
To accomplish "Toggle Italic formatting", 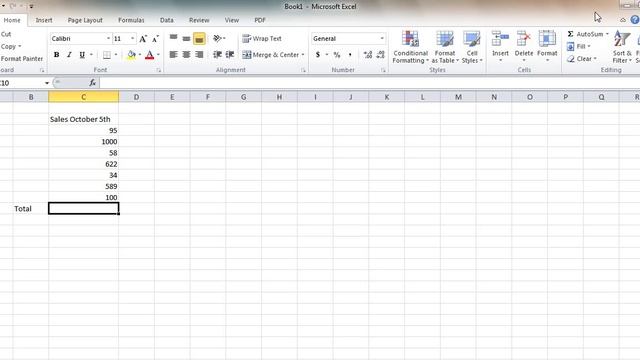I will point(69,55).
